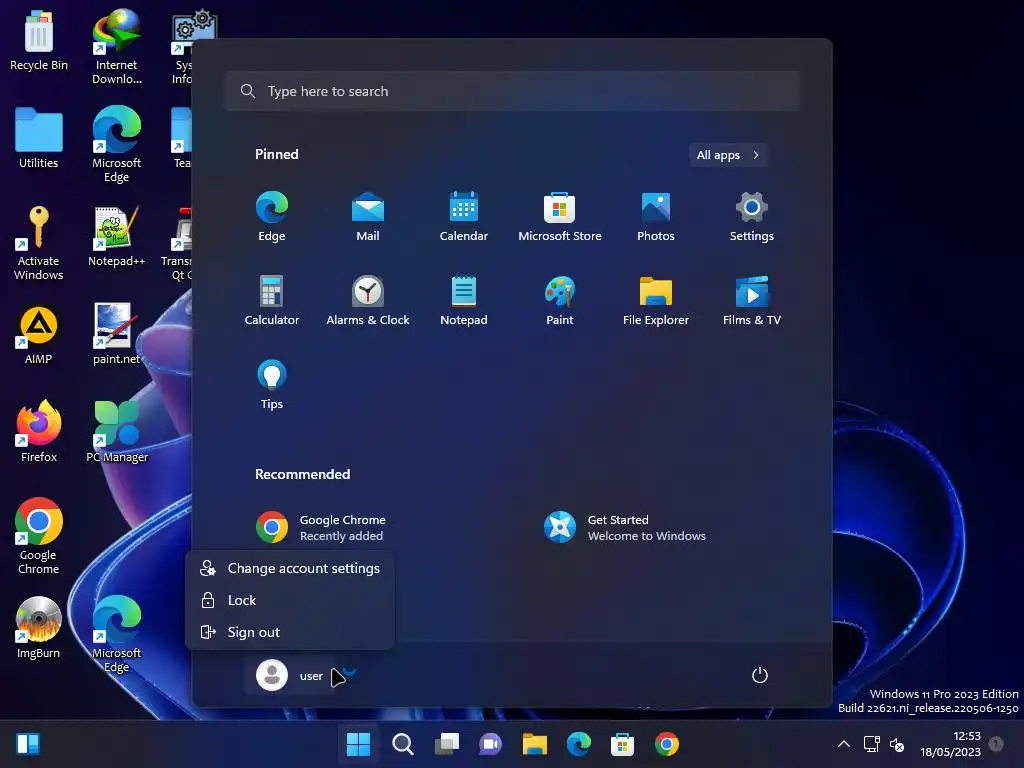1024x768 pixels.
Task: Select AIMP desktop shortcut
Action: (x=39, y=334)
